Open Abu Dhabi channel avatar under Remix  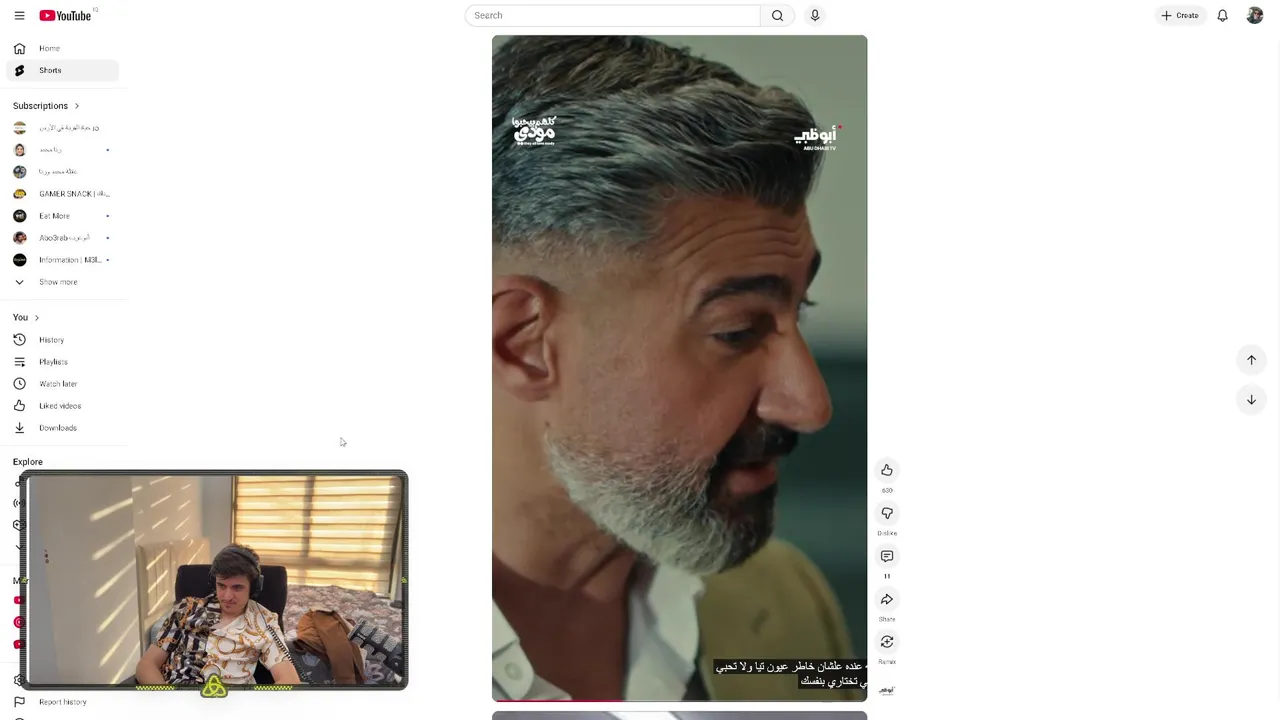pyautogui.click(x=887, y=689)
